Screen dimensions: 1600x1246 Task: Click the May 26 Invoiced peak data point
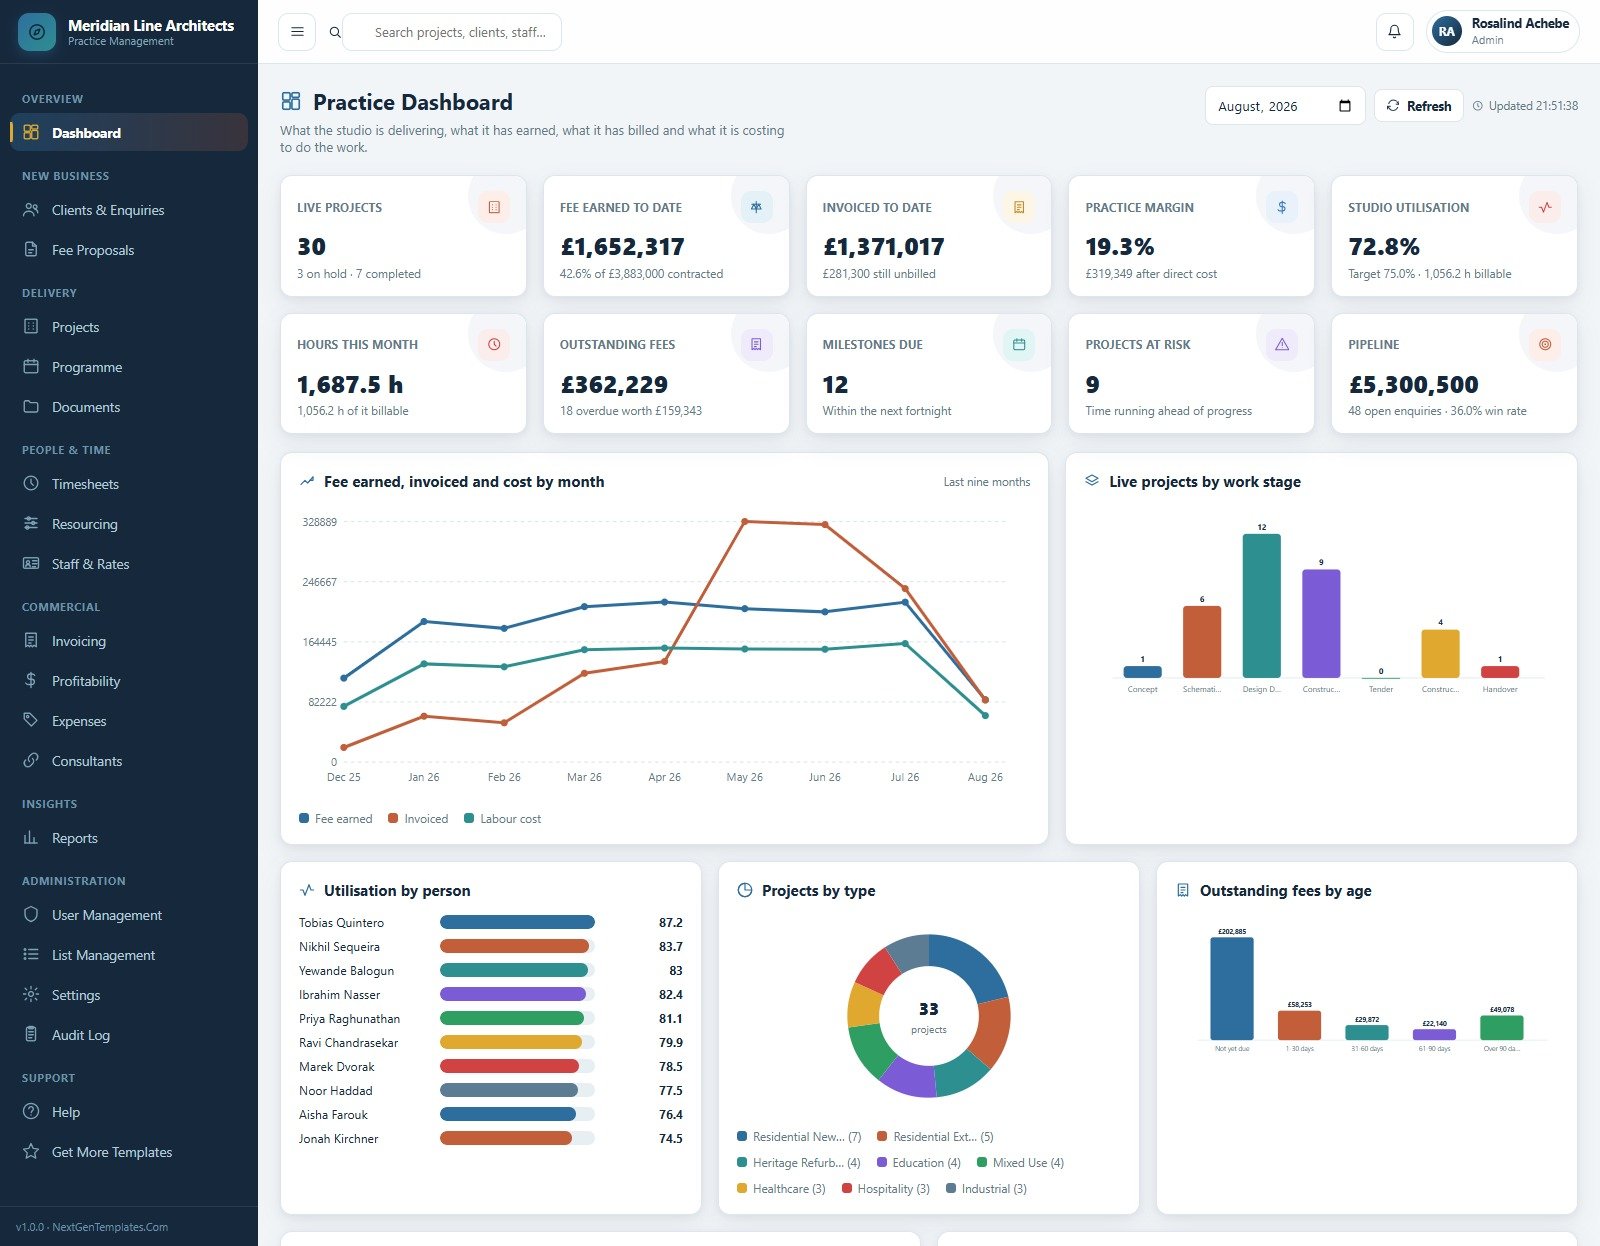744,521
